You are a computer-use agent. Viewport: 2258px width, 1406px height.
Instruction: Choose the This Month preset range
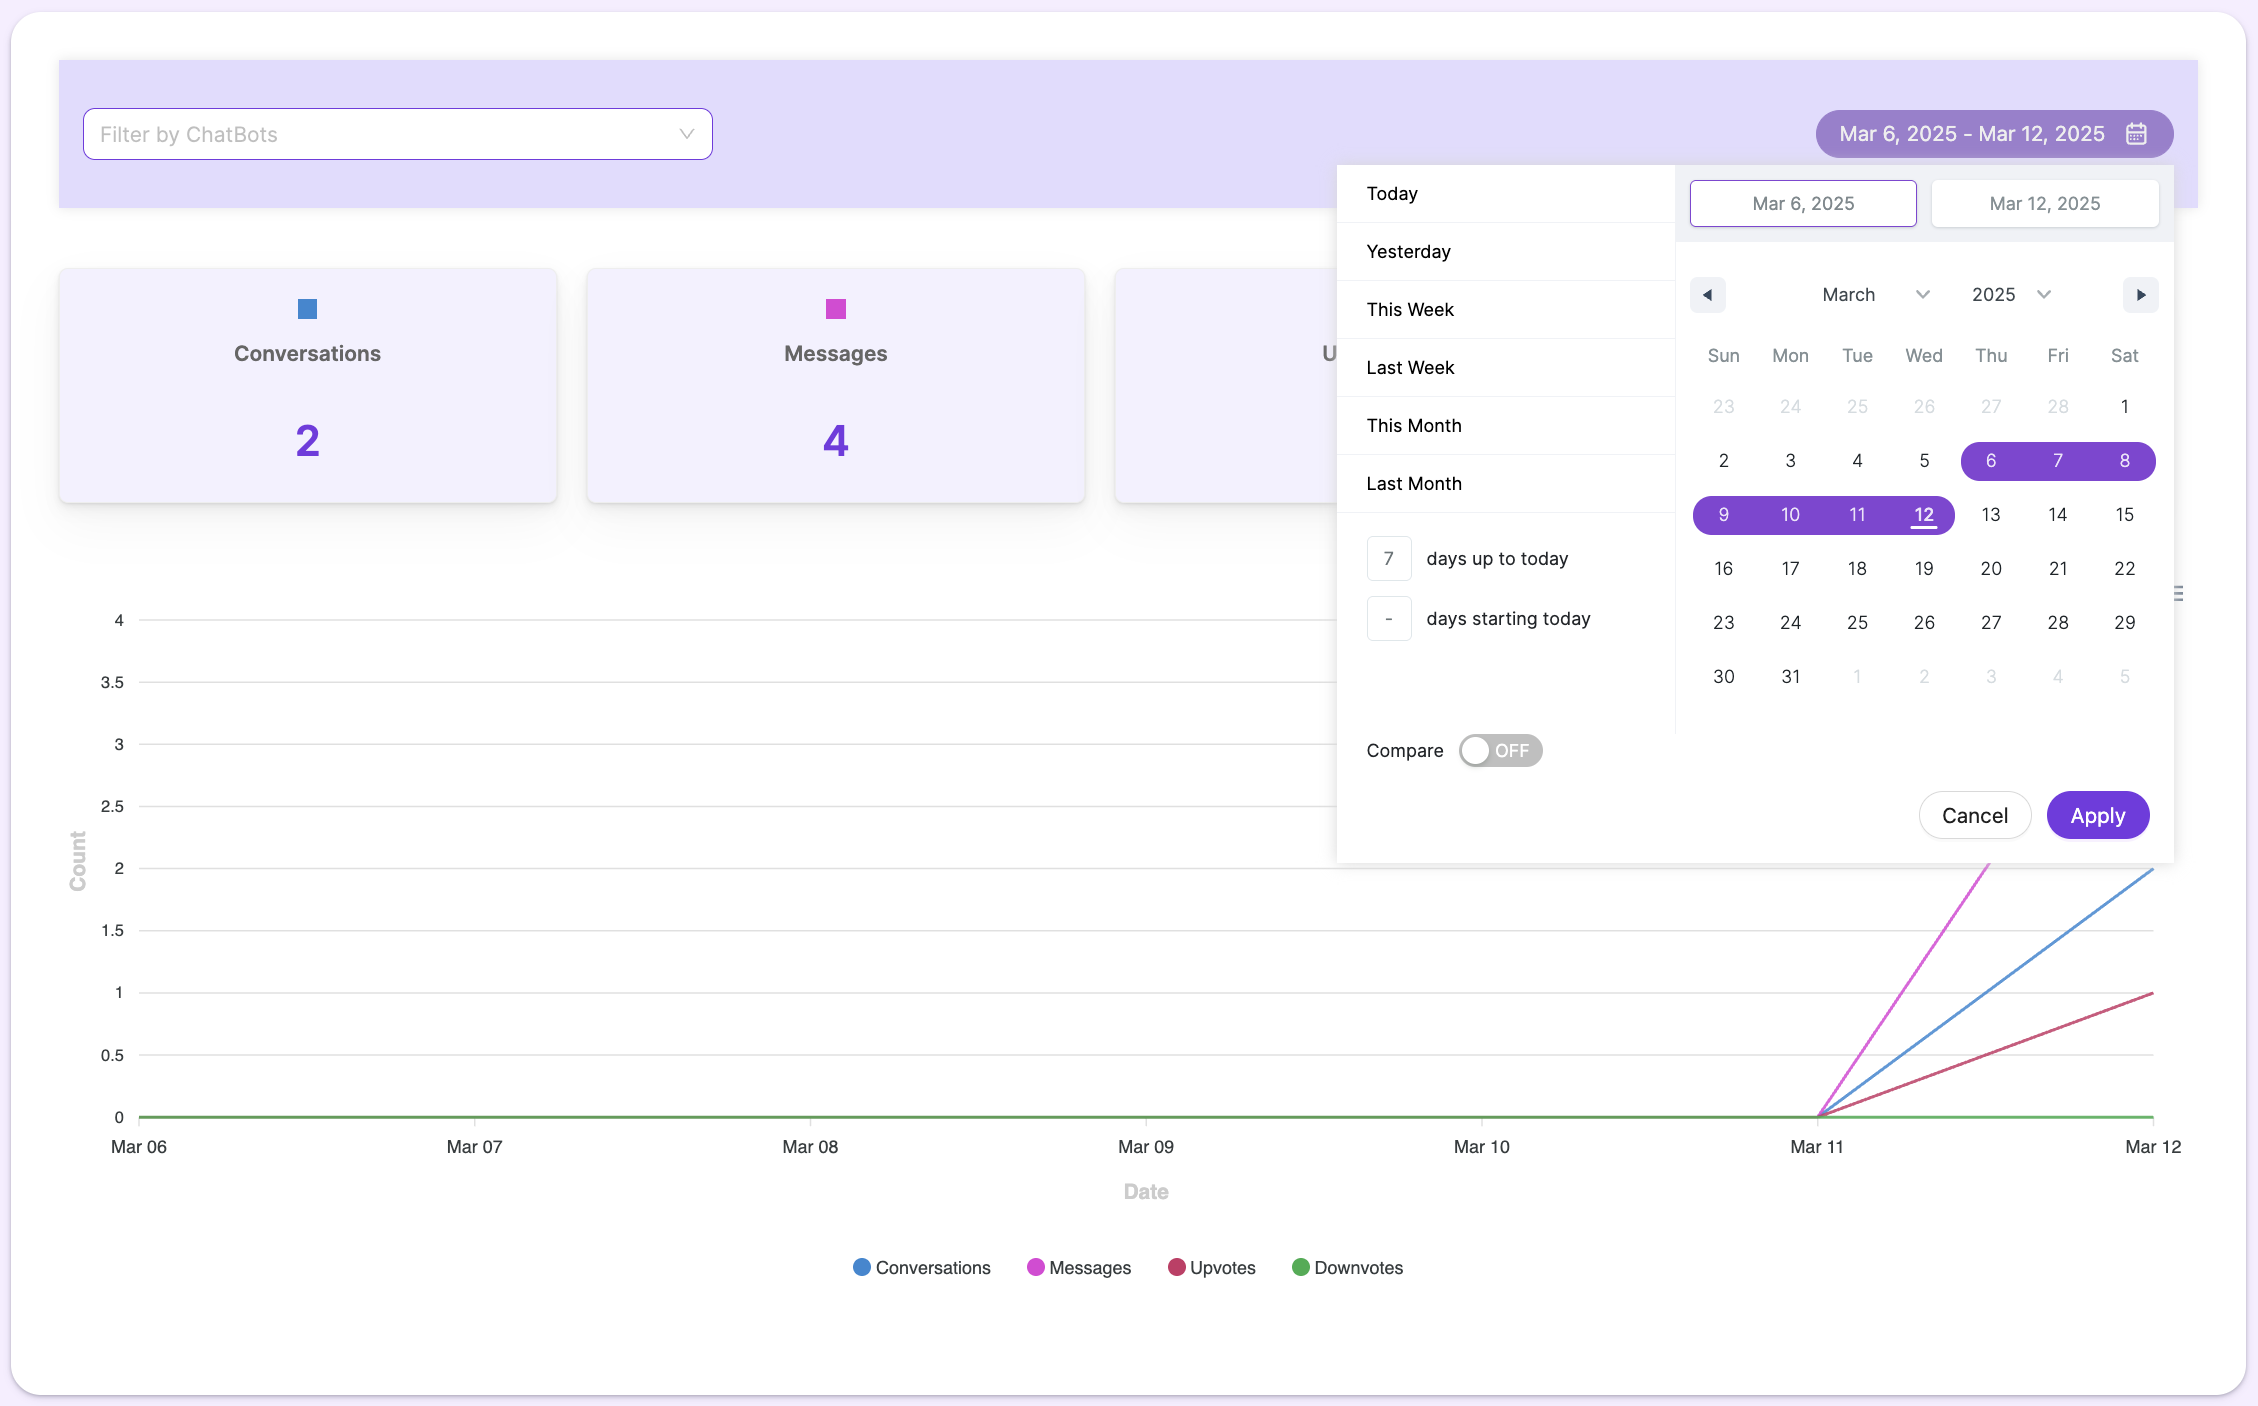click(x=1413, y=426)
